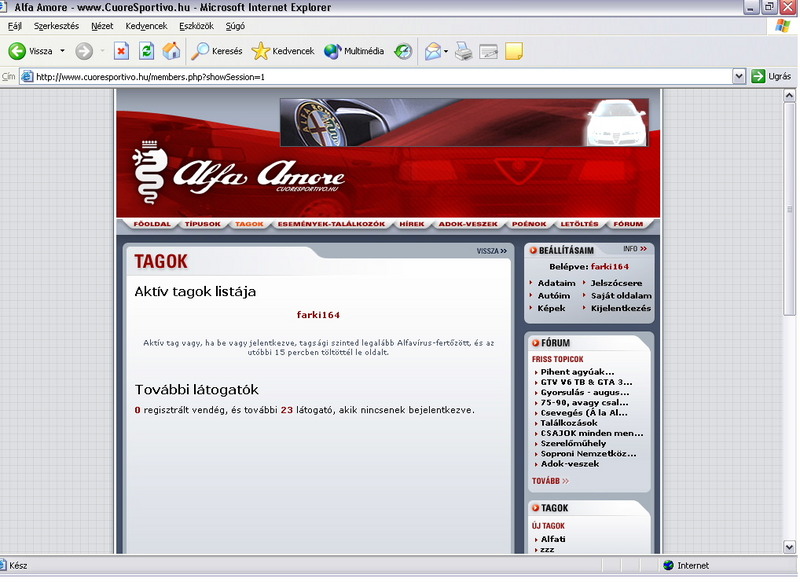Expand the Forward history dropdown arrow
This screenshot has width=800, height=582.
click(102, 51)
